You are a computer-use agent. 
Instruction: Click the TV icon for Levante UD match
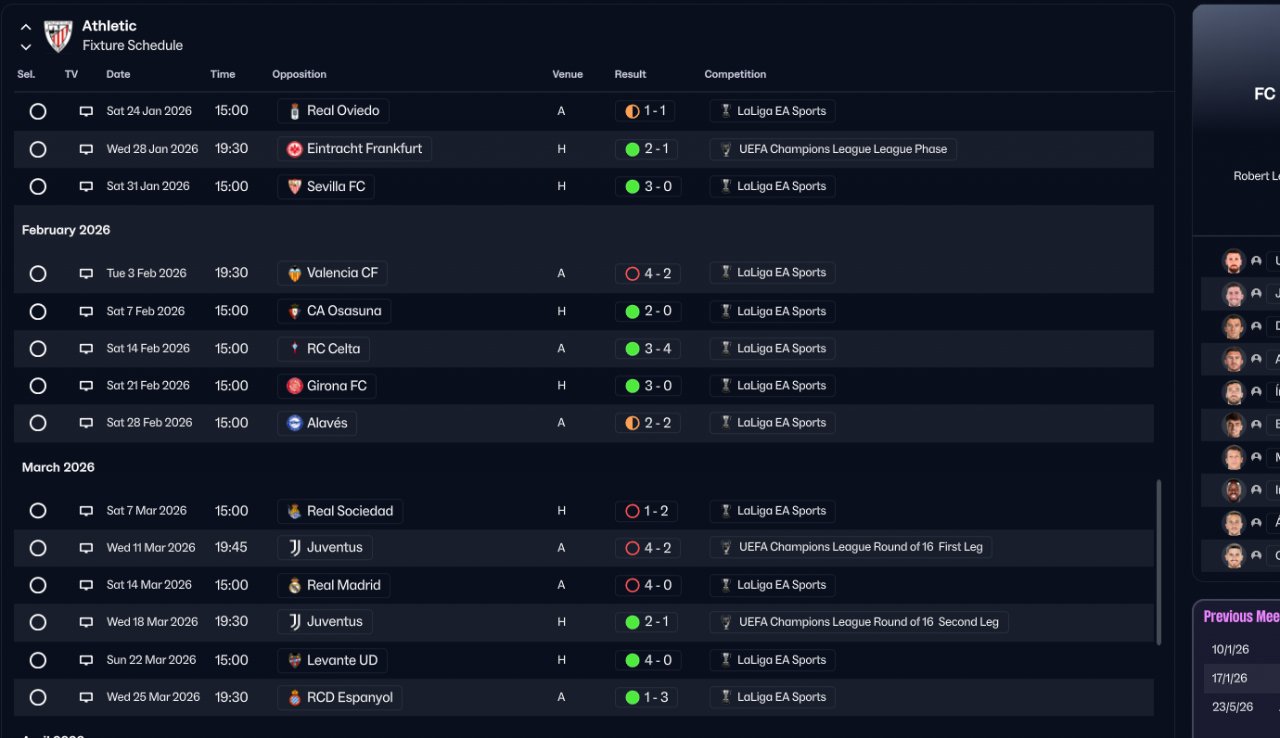(x=86, y=660)
